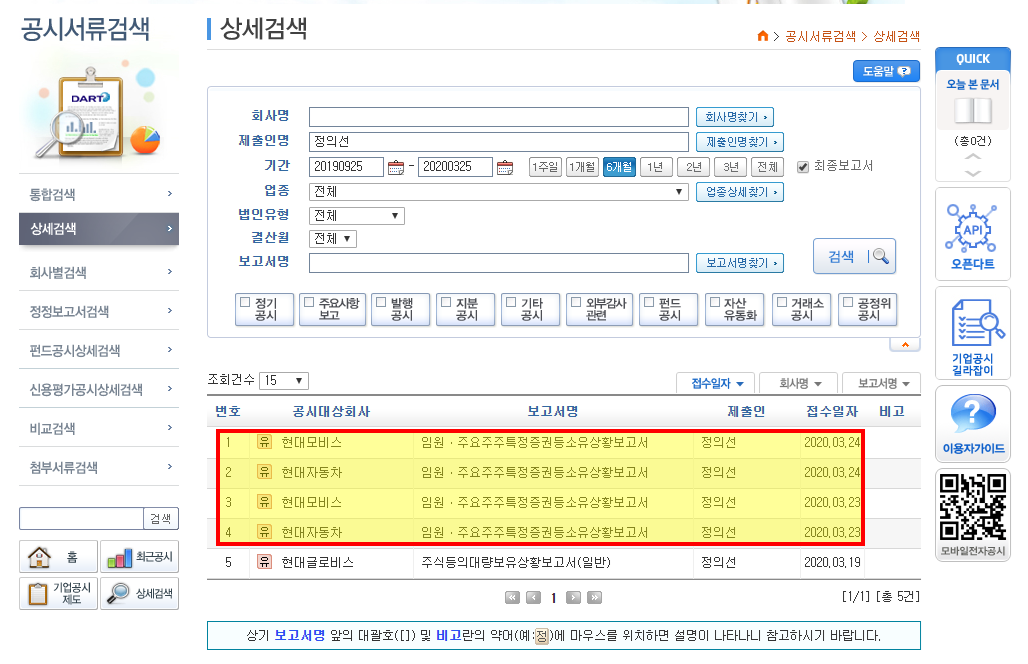Collapse the search panel with orange arrow
This screenshot has width=1028, height=664.
(905, 345)
